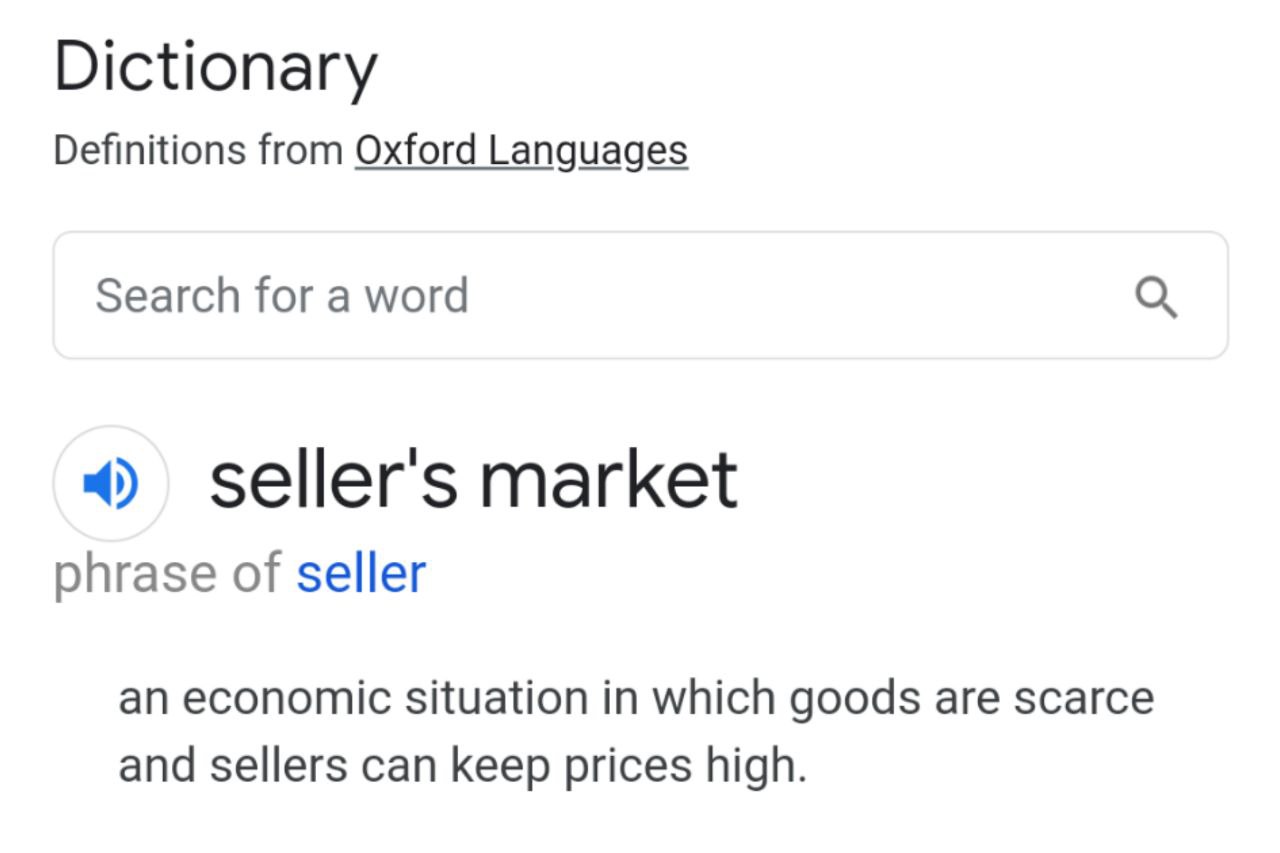Image resolution: width=1280 pixels, height=853 pixels.
Task: Click the word "Oxford" in the source link
Action: [x=416, y=150]
